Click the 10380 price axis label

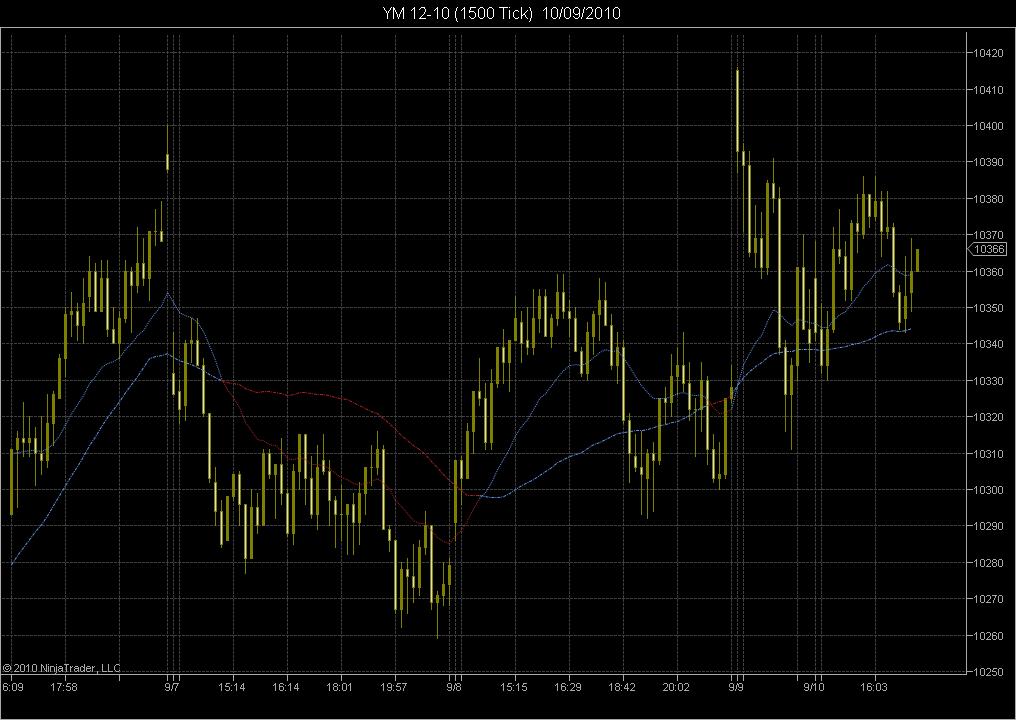pos(989,199)
